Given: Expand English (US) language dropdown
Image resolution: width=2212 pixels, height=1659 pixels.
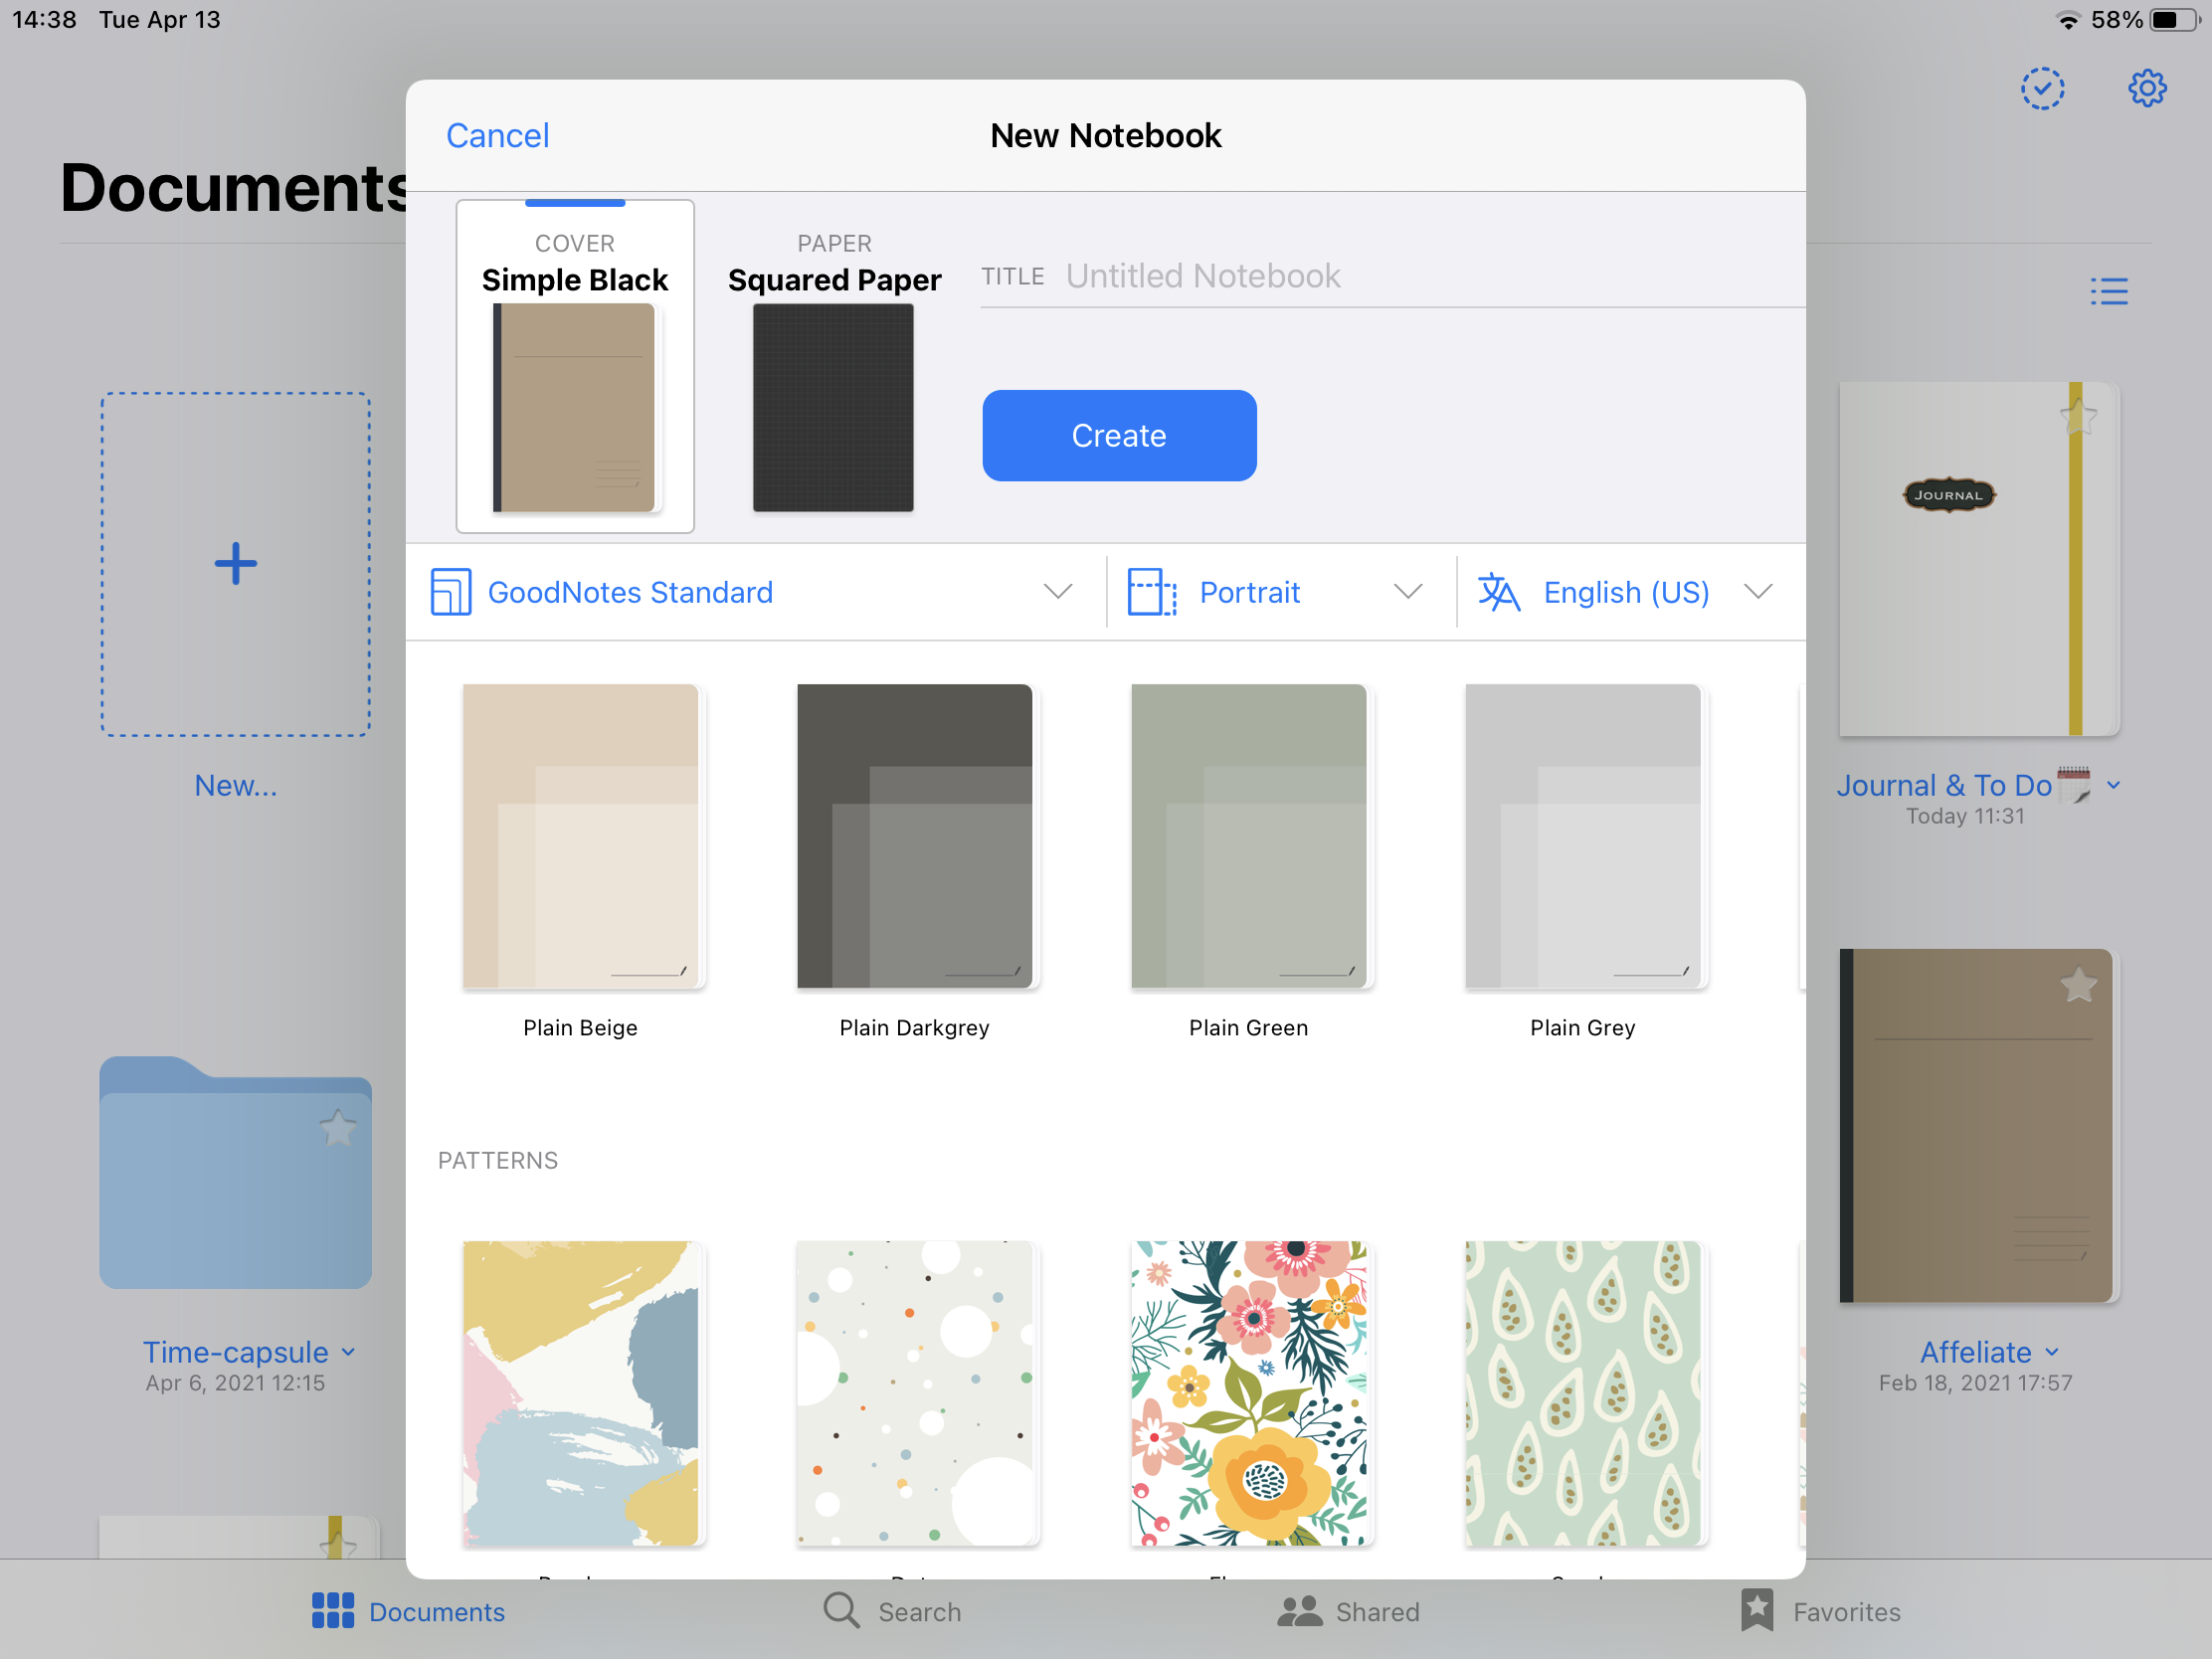Looking at the screenshot, I should (1757, 592).
